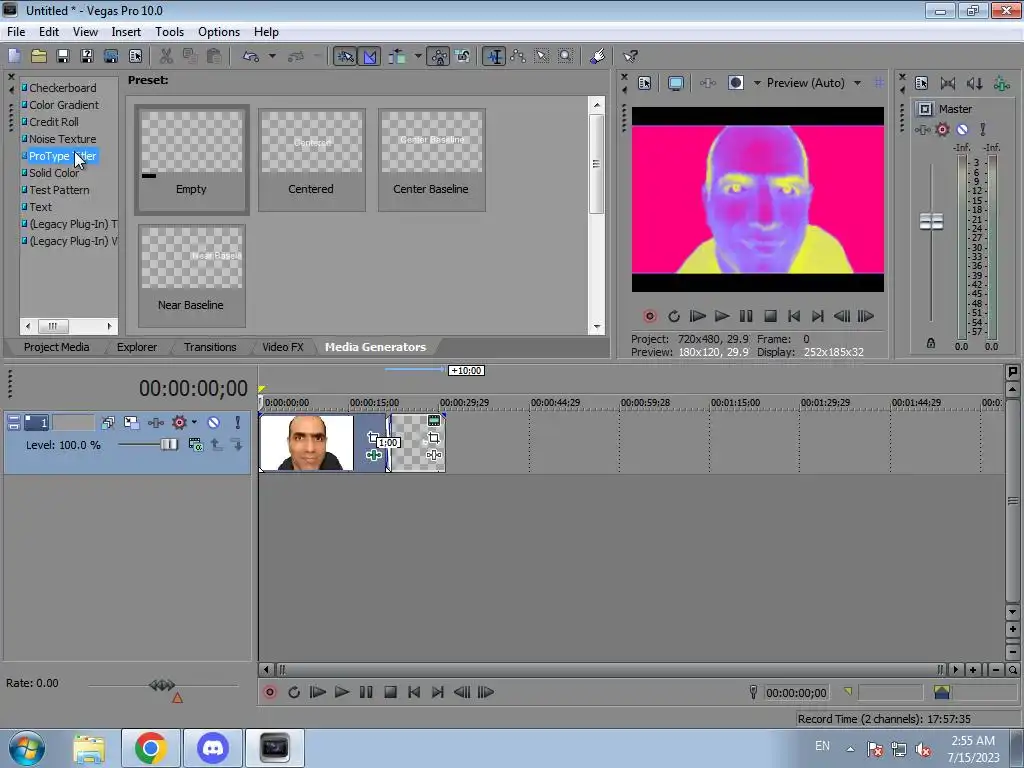Select Credit Roll in generator list
This screenshot has width=1024, height=768.
point(54,122)
